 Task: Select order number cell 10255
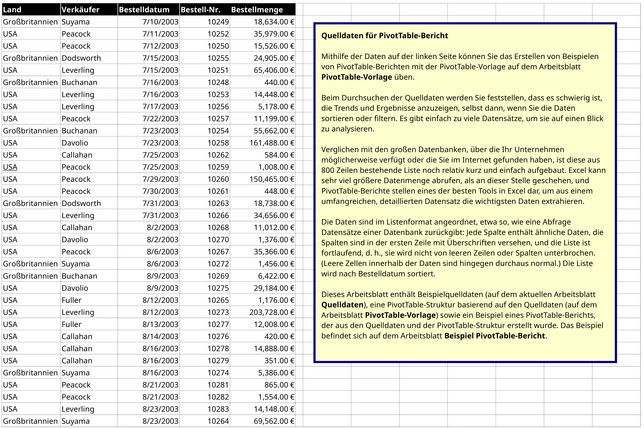(x=205, y=58)
